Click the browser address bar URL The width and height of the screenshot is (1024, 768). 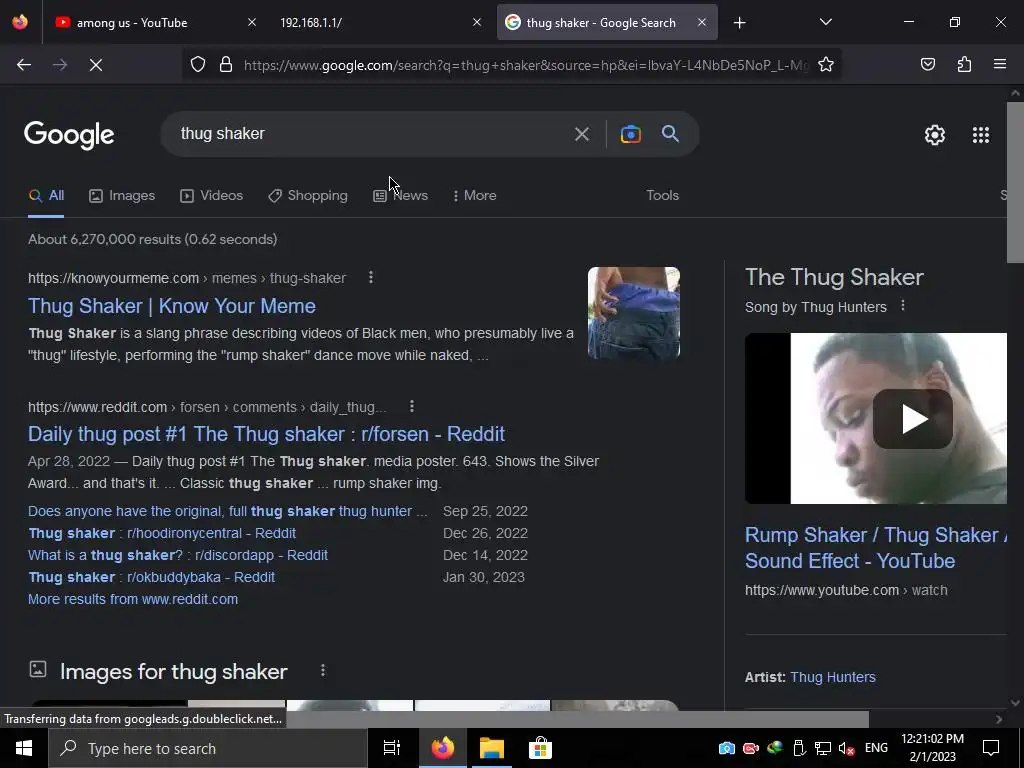[526, 65]
